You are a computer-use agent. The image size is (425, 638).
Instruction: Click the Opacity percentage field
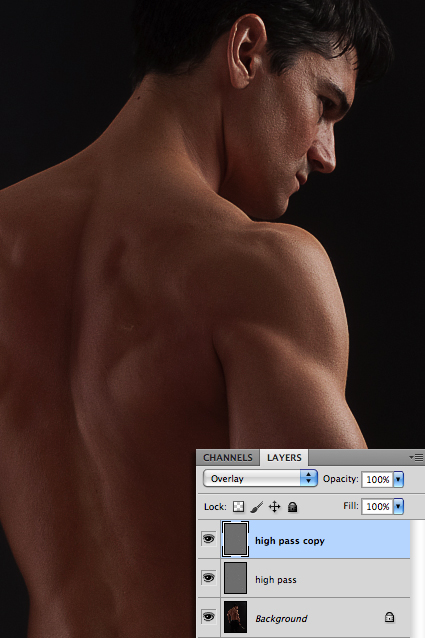pyautogui.click(x=377, y=479)
